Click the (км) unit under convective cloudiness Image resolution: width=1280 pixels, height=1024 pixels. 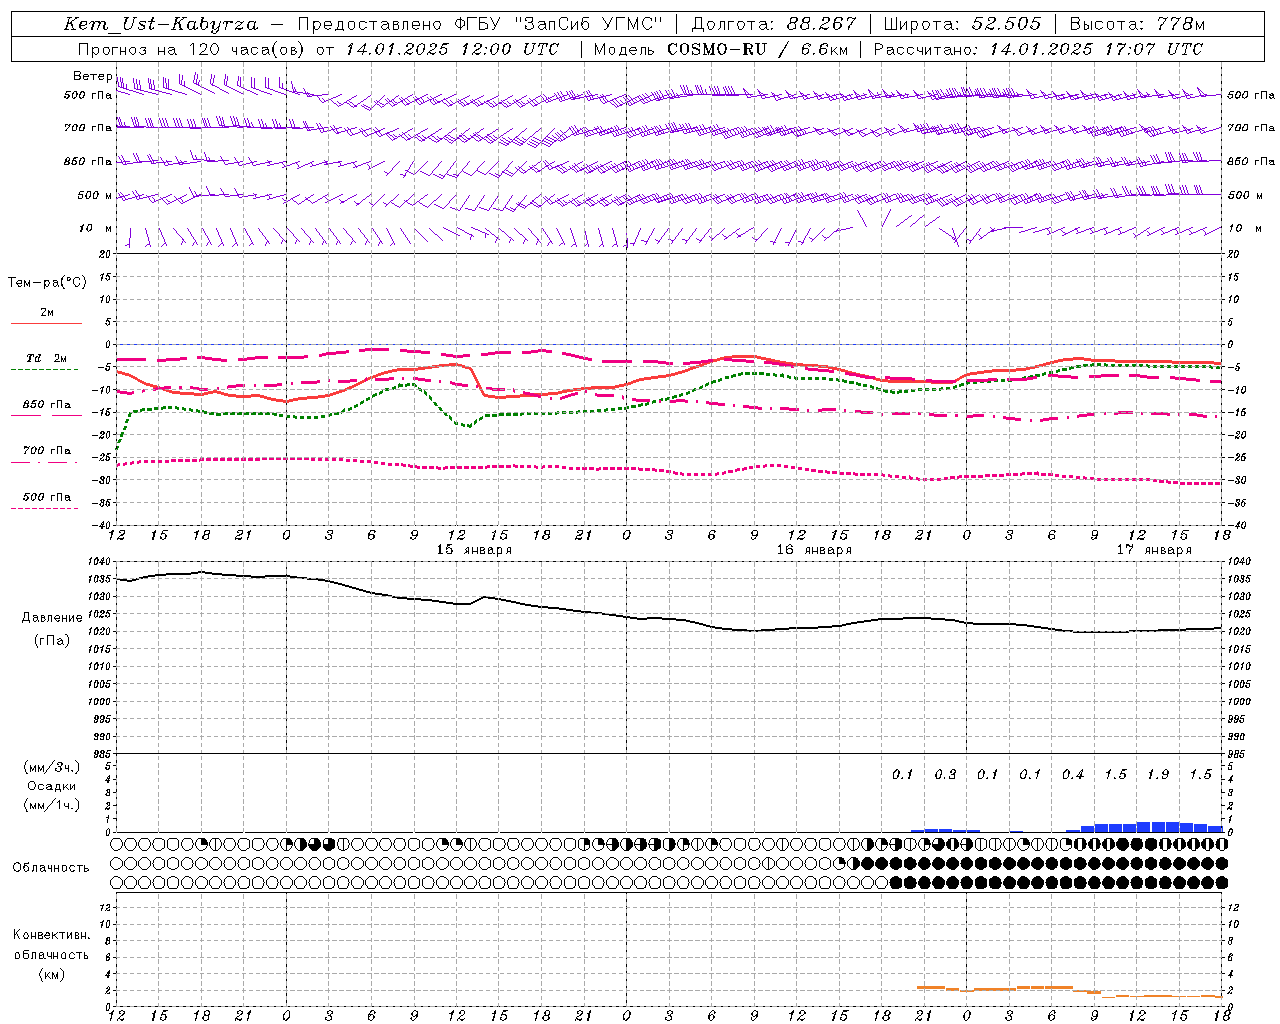click(51, 974)
